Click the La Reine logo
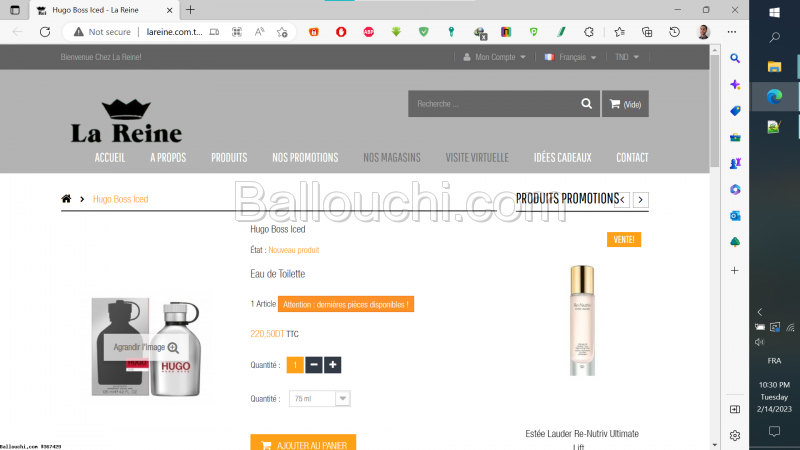The width and height of the screenshot is (800, 450). pos(126,121)
